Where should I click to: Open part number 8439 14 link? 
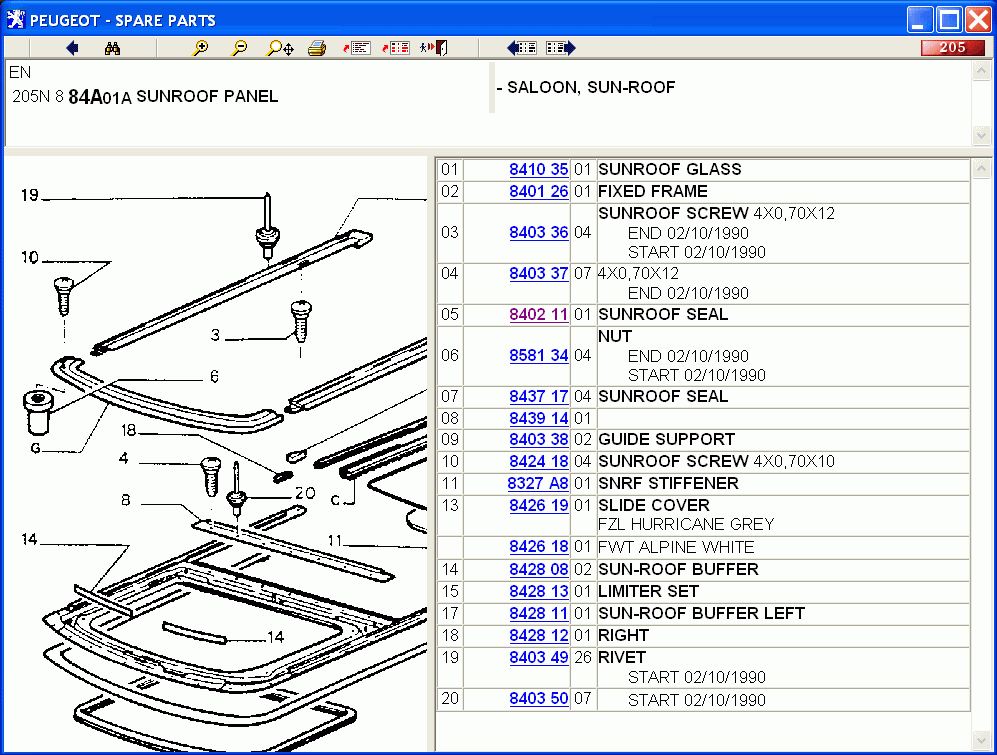pos(539,418)
